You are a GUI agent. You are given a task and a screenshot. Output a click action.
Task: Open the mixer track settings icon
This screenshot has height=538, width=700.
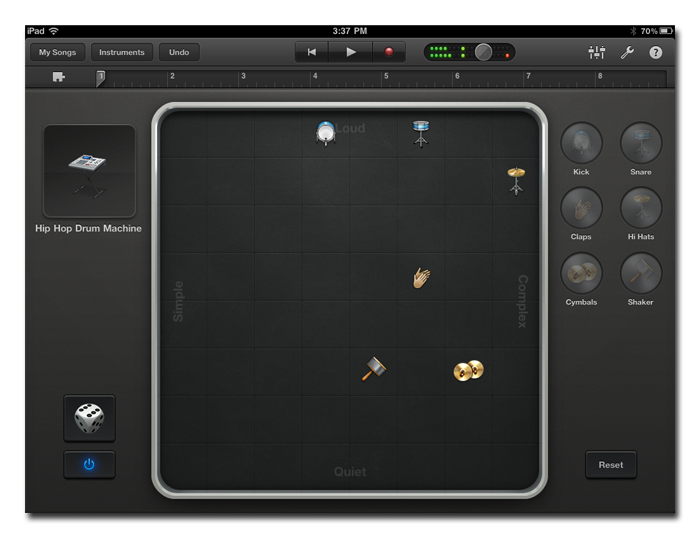point(596,52)
